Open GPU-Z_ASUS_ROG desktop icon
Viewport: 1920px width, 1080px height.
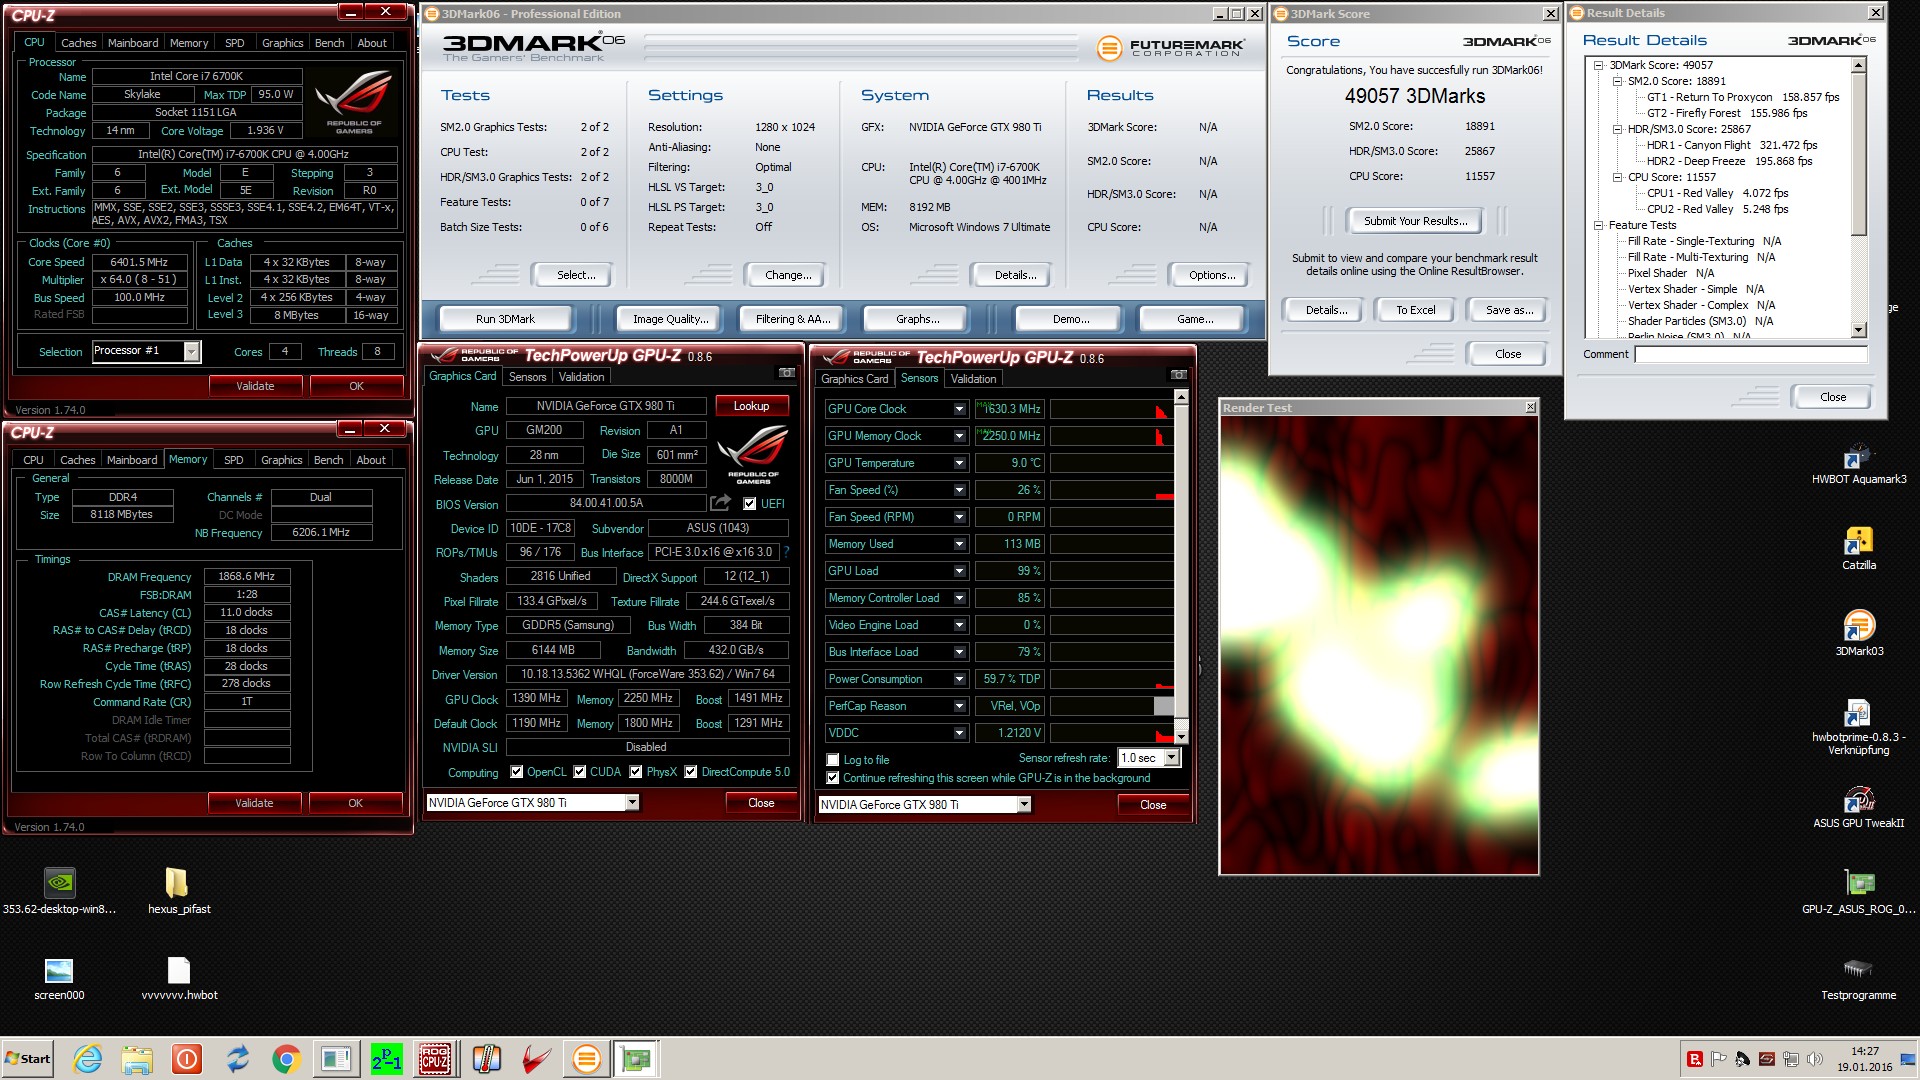pos(1858,892)
